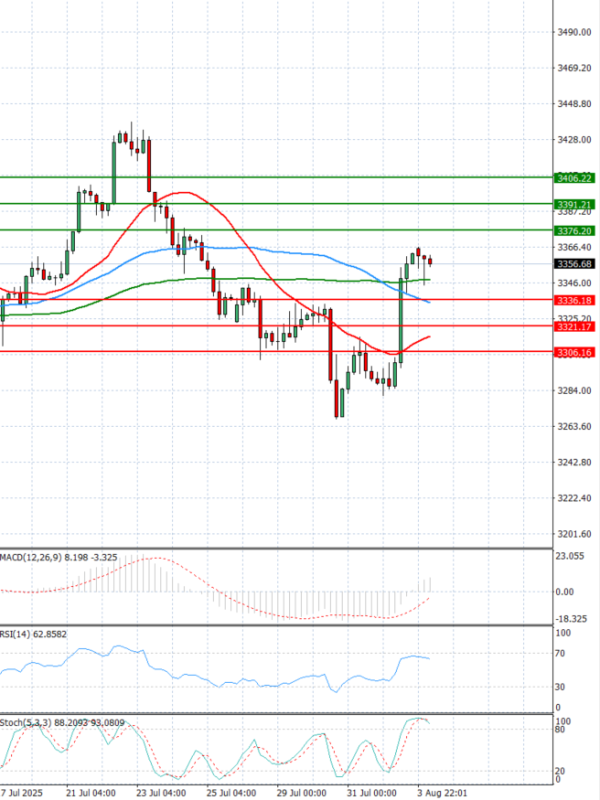This screenshot has width=600, height=800.
Task: Click the 3242.80 price axis label
Action: click(x=574, y=462)
